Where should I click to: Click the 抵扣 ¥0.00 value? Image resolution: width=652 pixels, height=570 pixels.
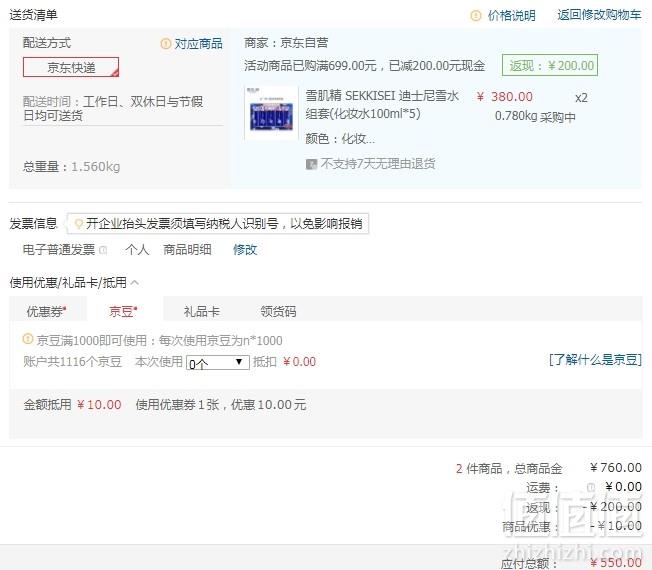pyautogui.click(x=299, y=362)
